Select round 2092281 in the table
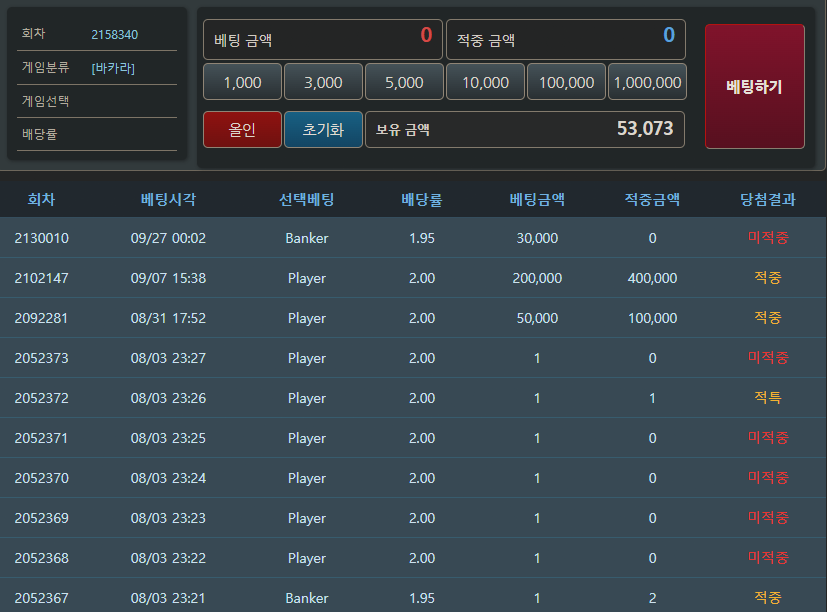Image resolution: width=827 pixels, height=612 pixels. tap(42, 318)
